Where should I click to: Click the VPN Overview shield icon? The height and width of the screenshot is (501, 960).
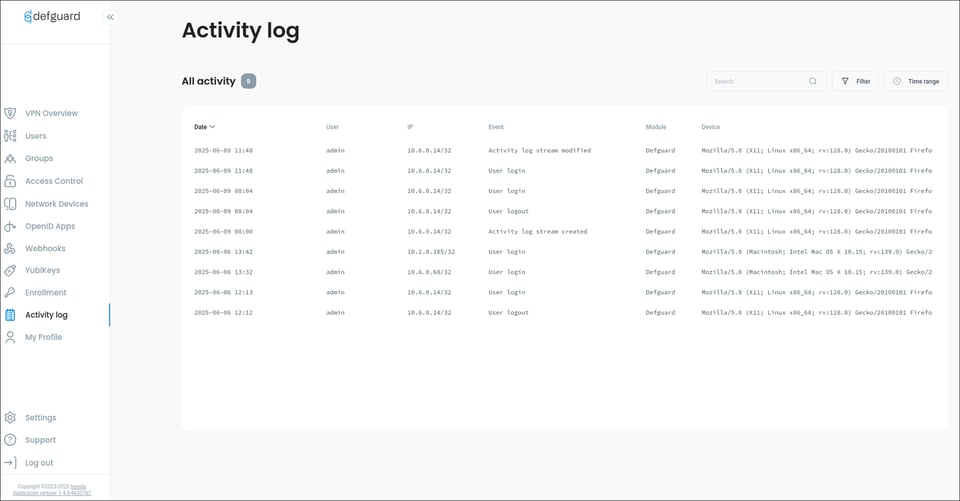(10, 114)
